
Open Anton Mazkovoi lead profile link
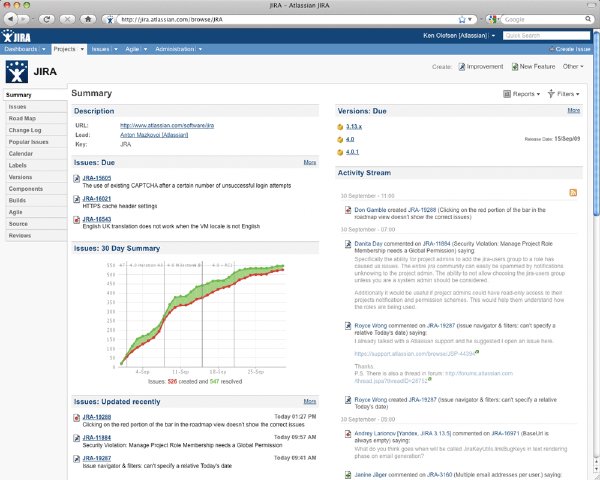tap(154, 135)
